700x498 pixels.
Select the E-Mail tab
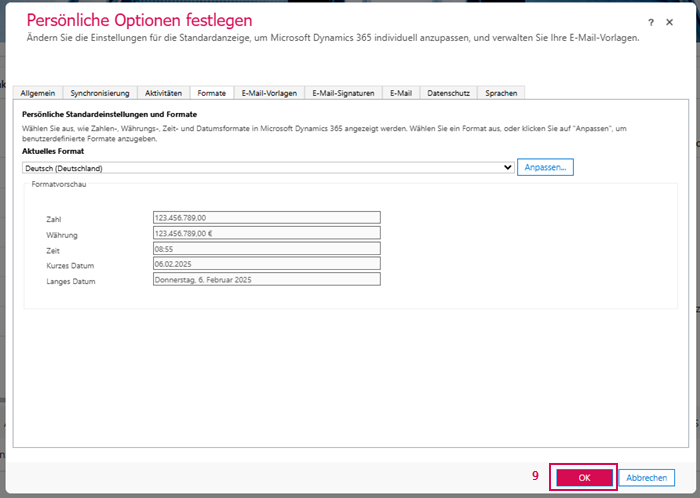(401, 93)
